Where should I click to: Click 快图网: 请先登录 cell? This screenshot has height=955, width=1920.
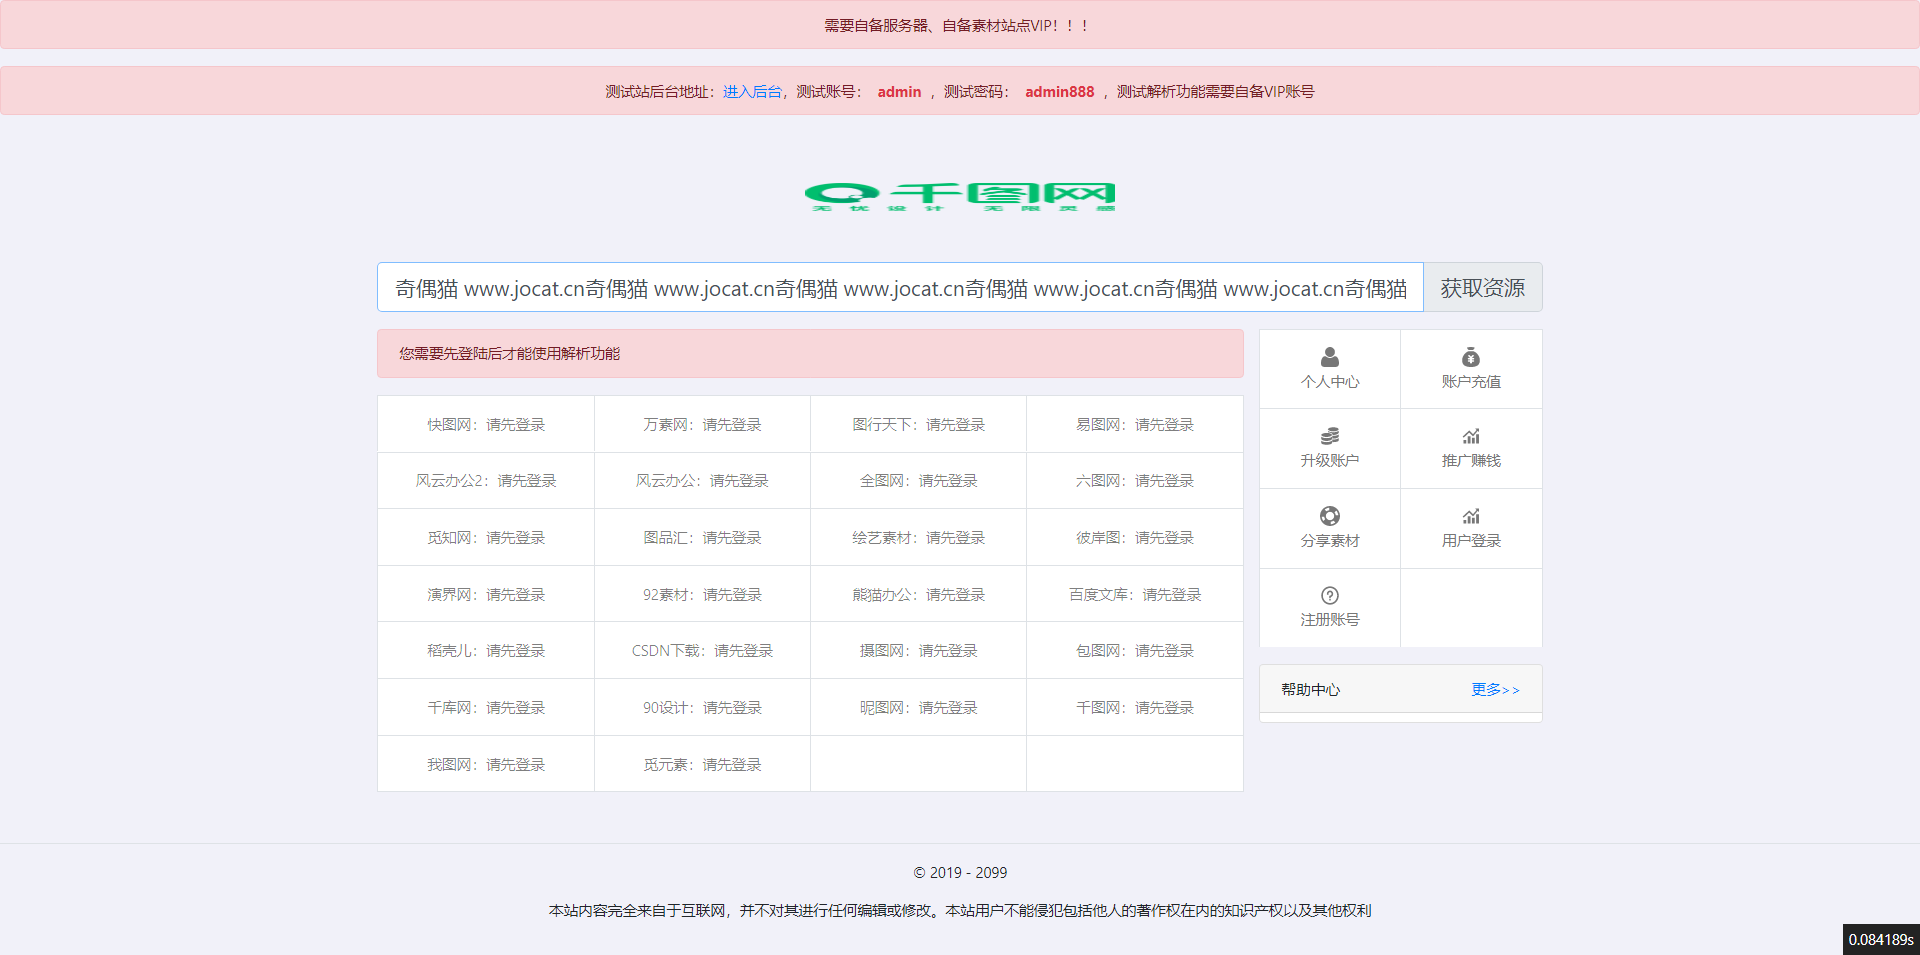tap(486, 425)
